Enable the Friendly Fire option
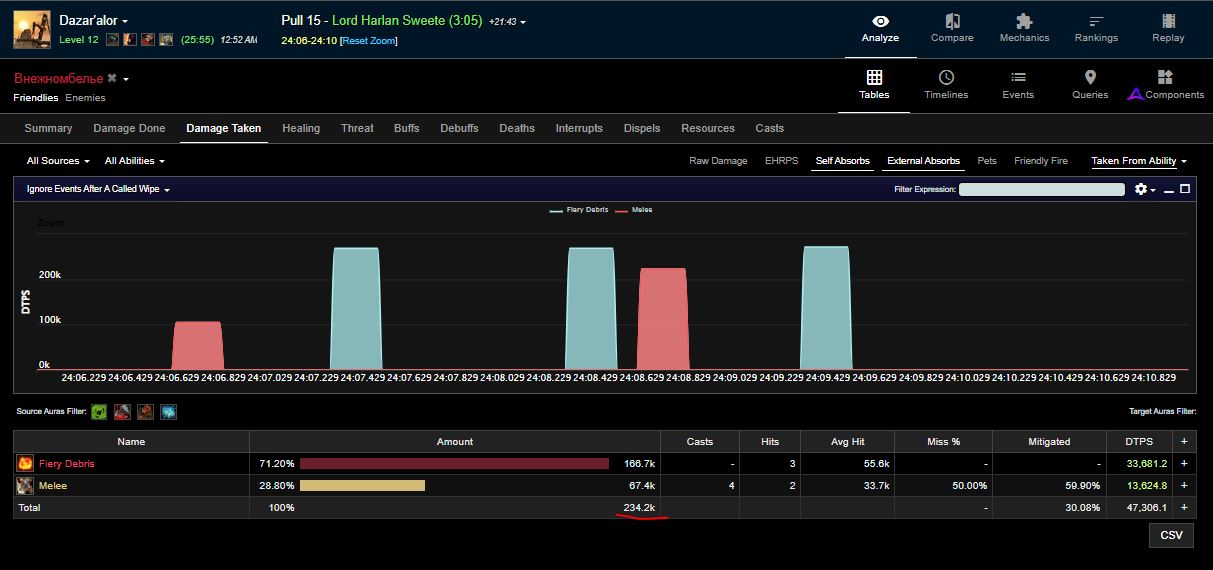The image size is (1213, 570). (x=1040, y=161)
